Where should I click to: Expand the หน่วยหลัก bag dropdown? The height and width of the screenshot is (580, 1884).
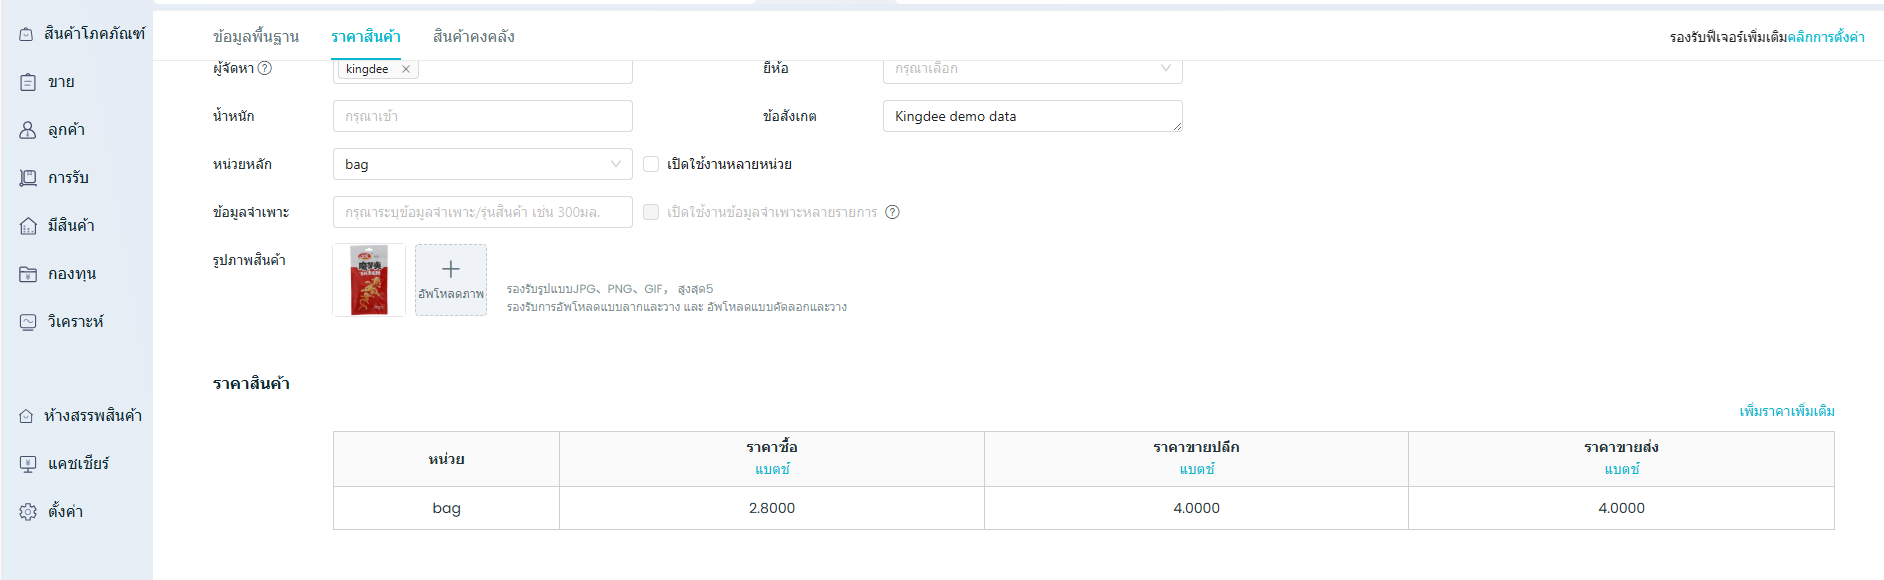482,164
